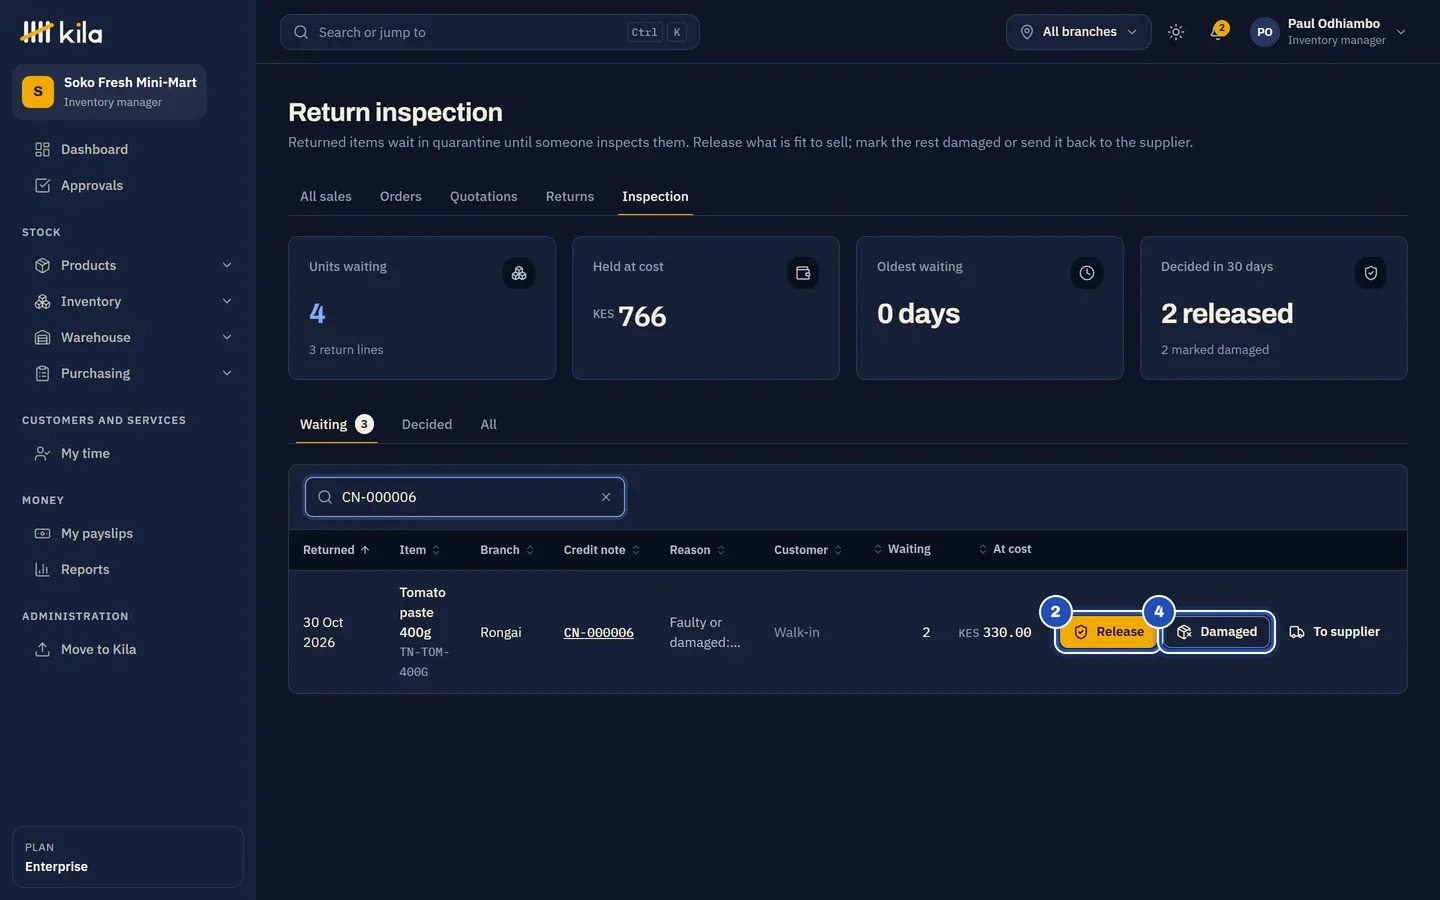Select the Decided sub-tab
This screenshot has height=900, width=1440.
click(x=427, y=424)
